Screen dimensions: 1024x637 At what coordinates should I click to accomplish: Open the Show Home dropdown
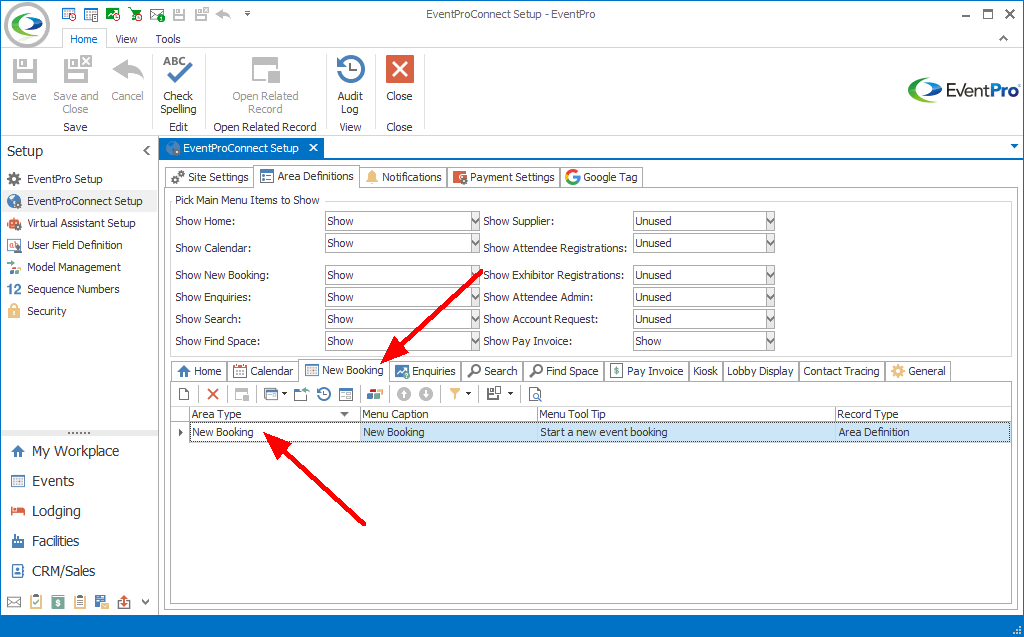click(x=475, y=221)
